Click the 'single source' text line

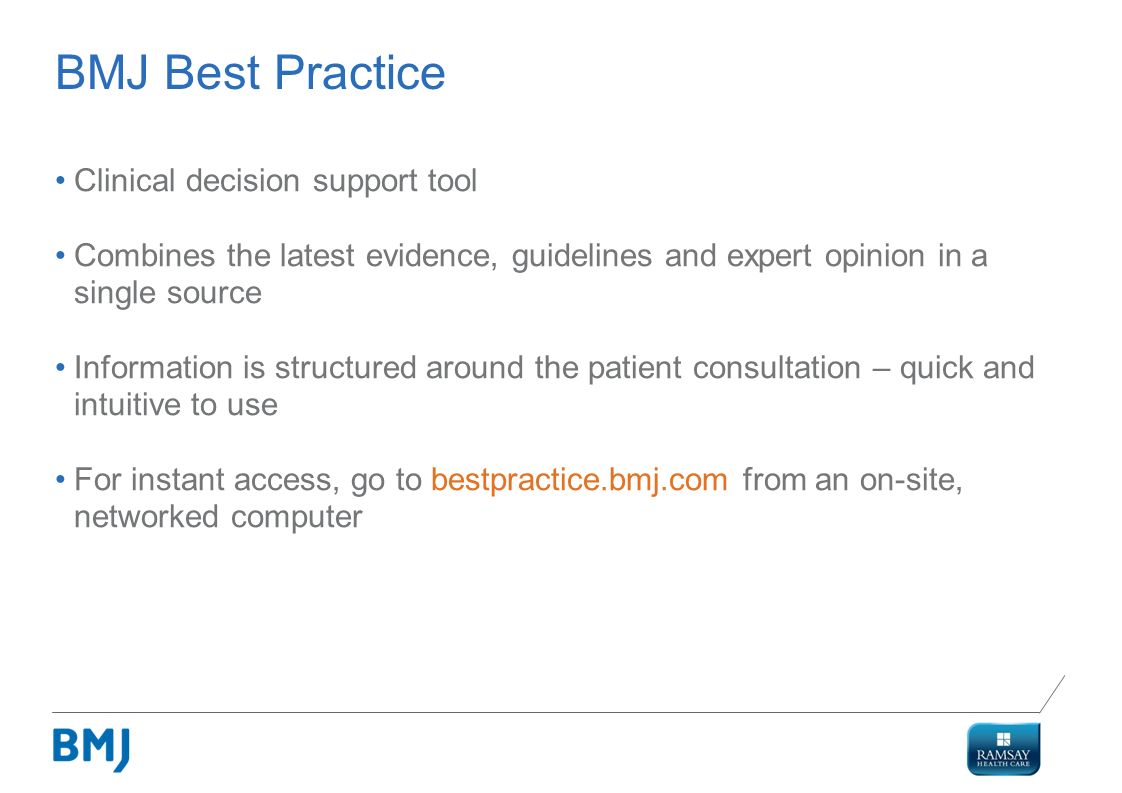coord(168,293)
